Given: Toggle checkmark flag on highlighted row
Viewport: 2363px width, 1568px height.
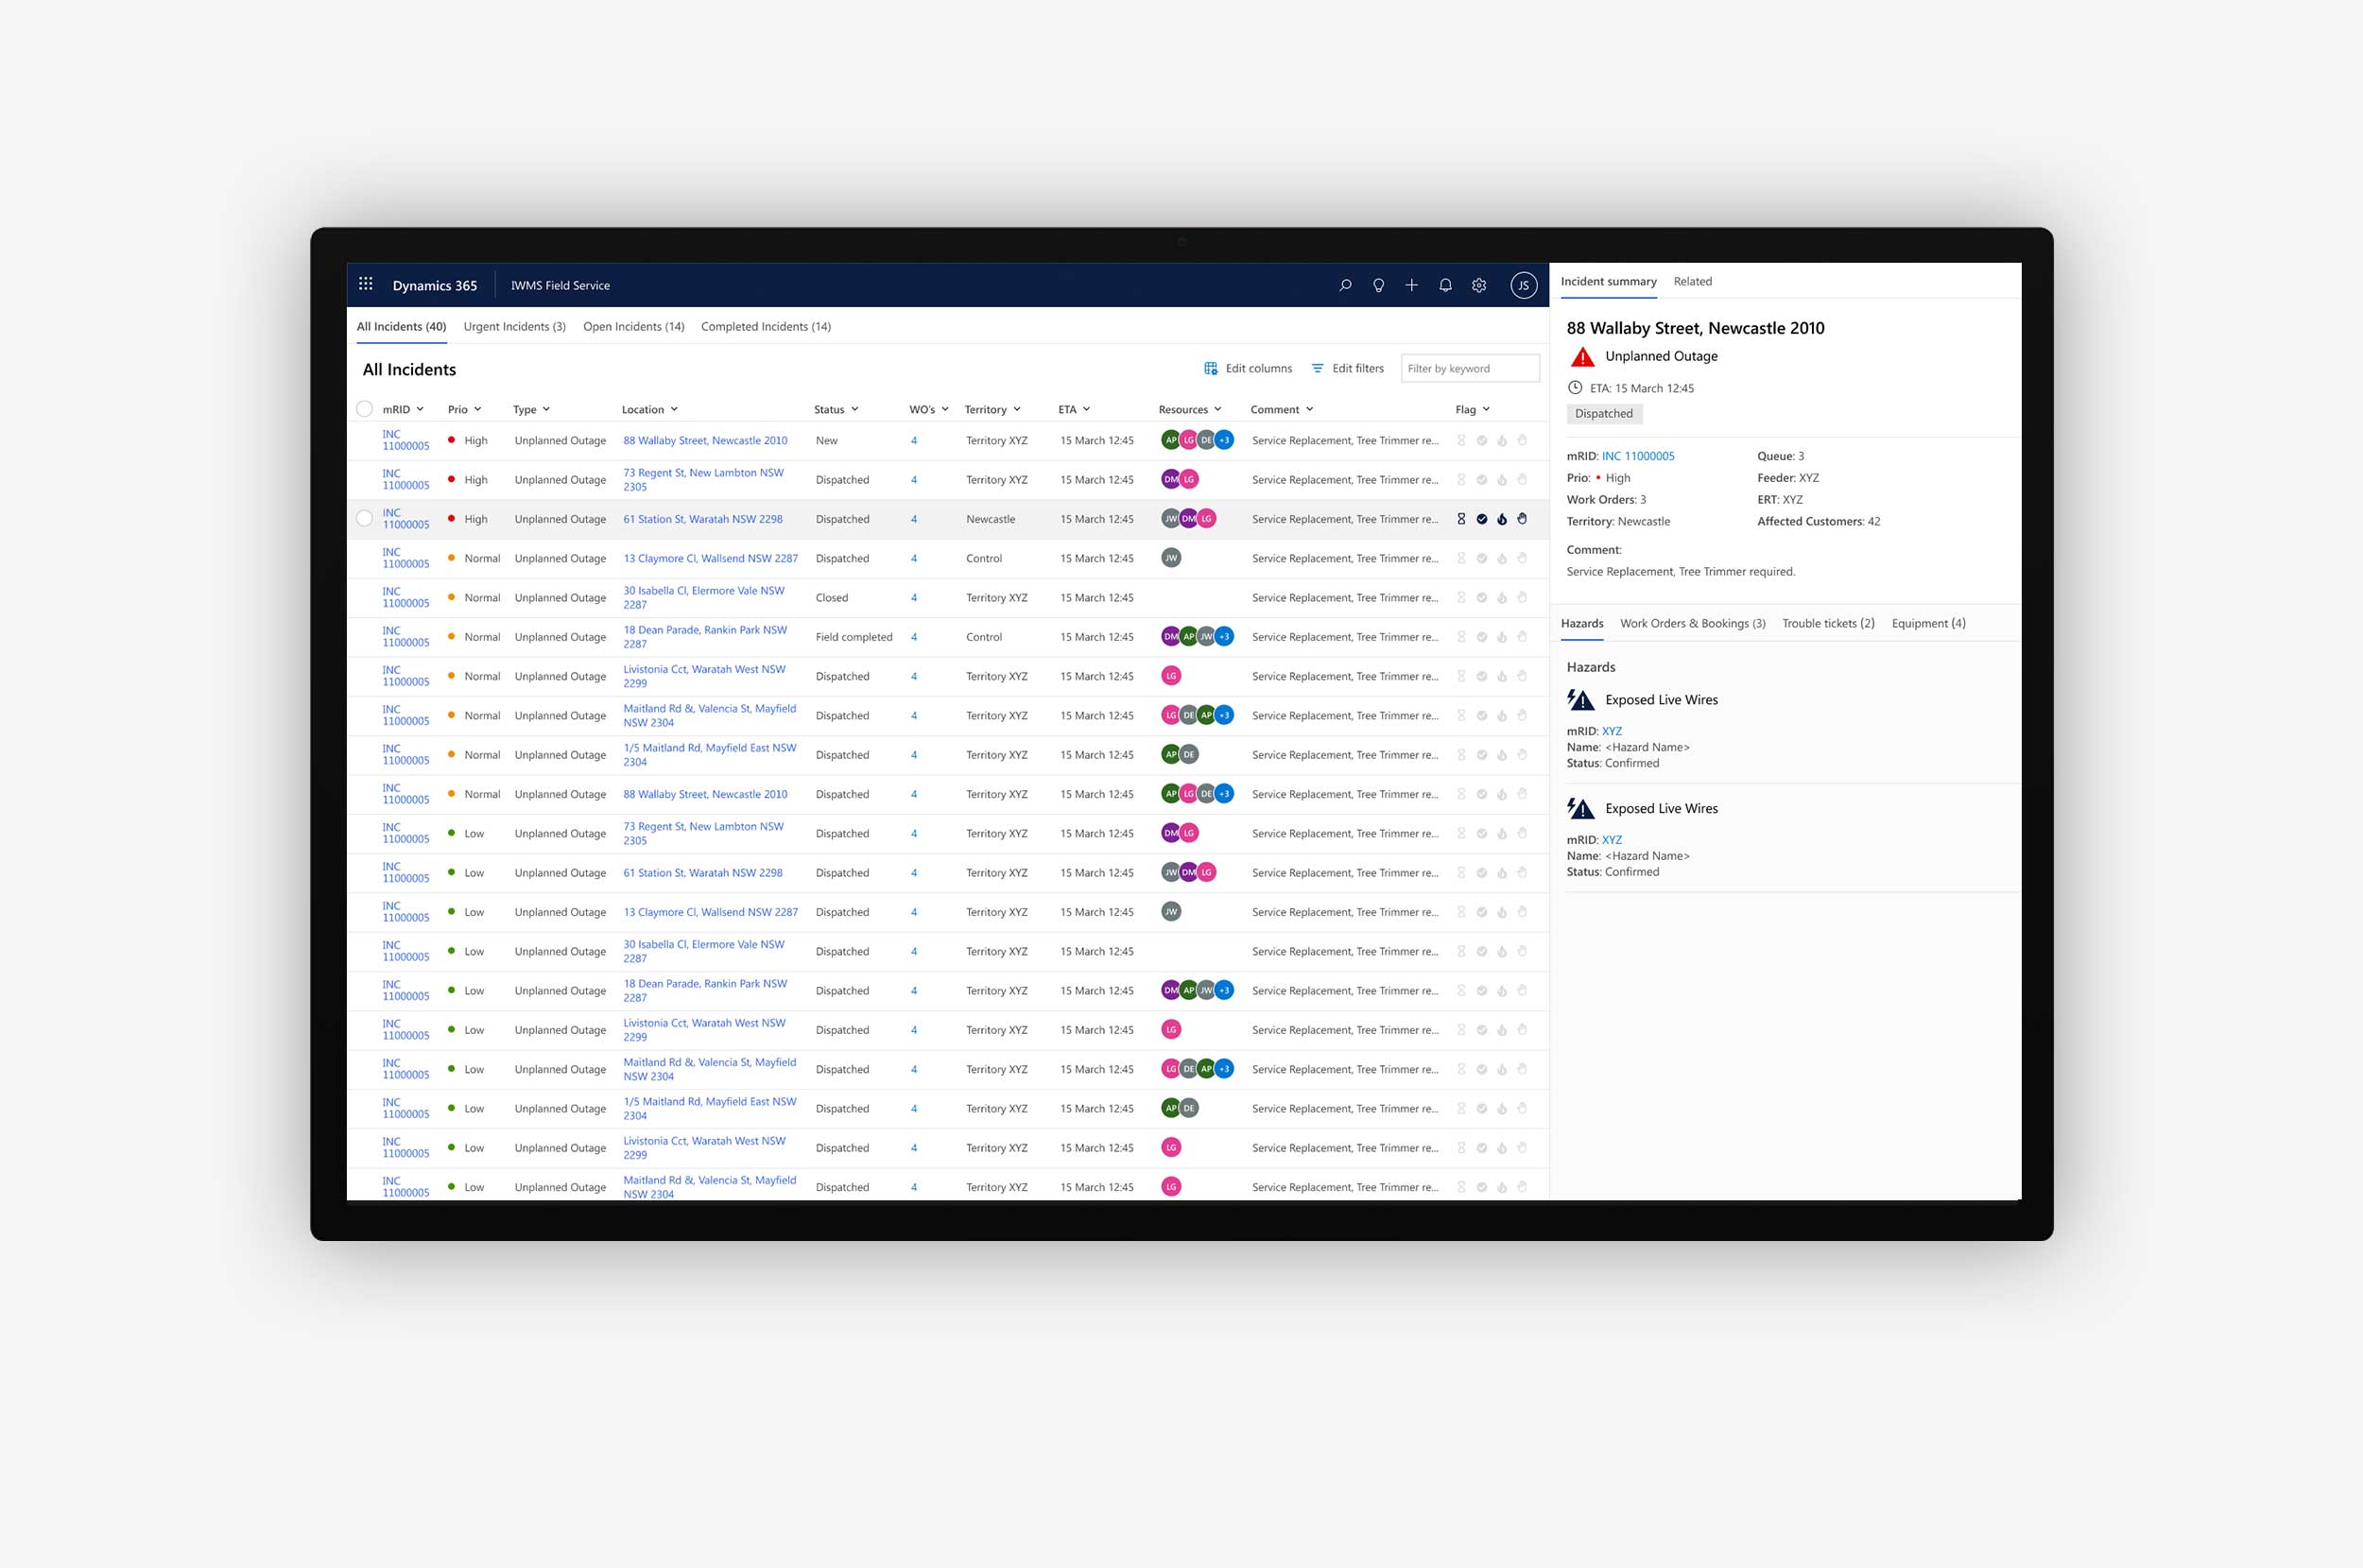Looking at the screenshot, I should coord(1481,519).
